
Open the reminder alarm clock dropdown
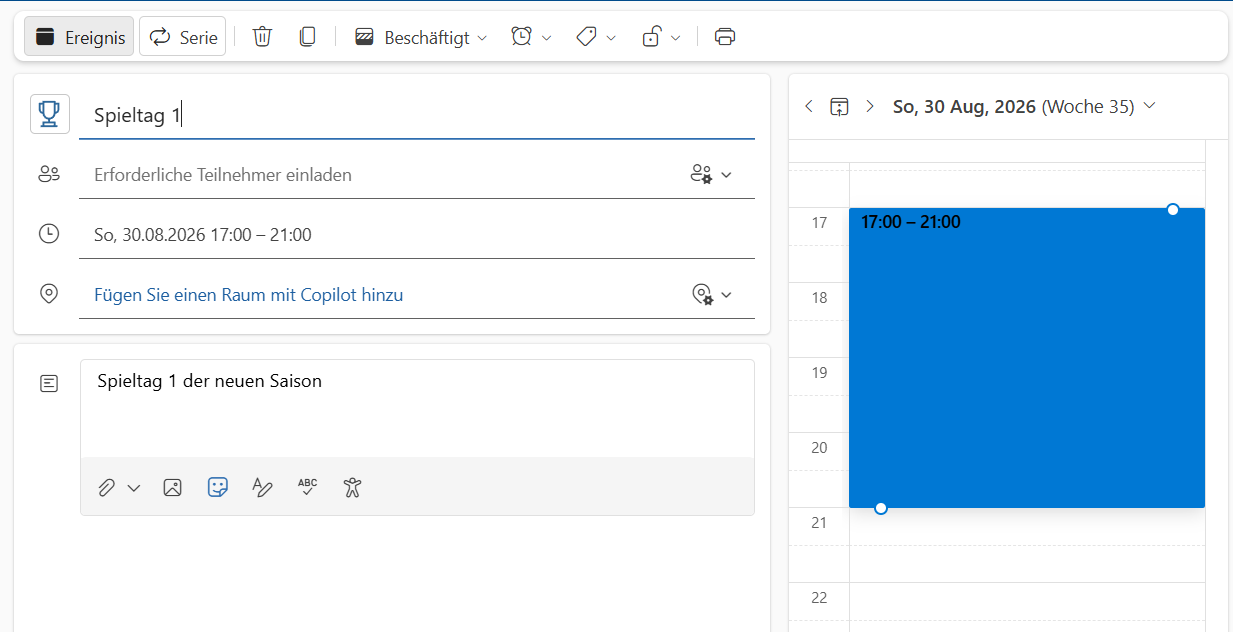click(x=531, y=37)
